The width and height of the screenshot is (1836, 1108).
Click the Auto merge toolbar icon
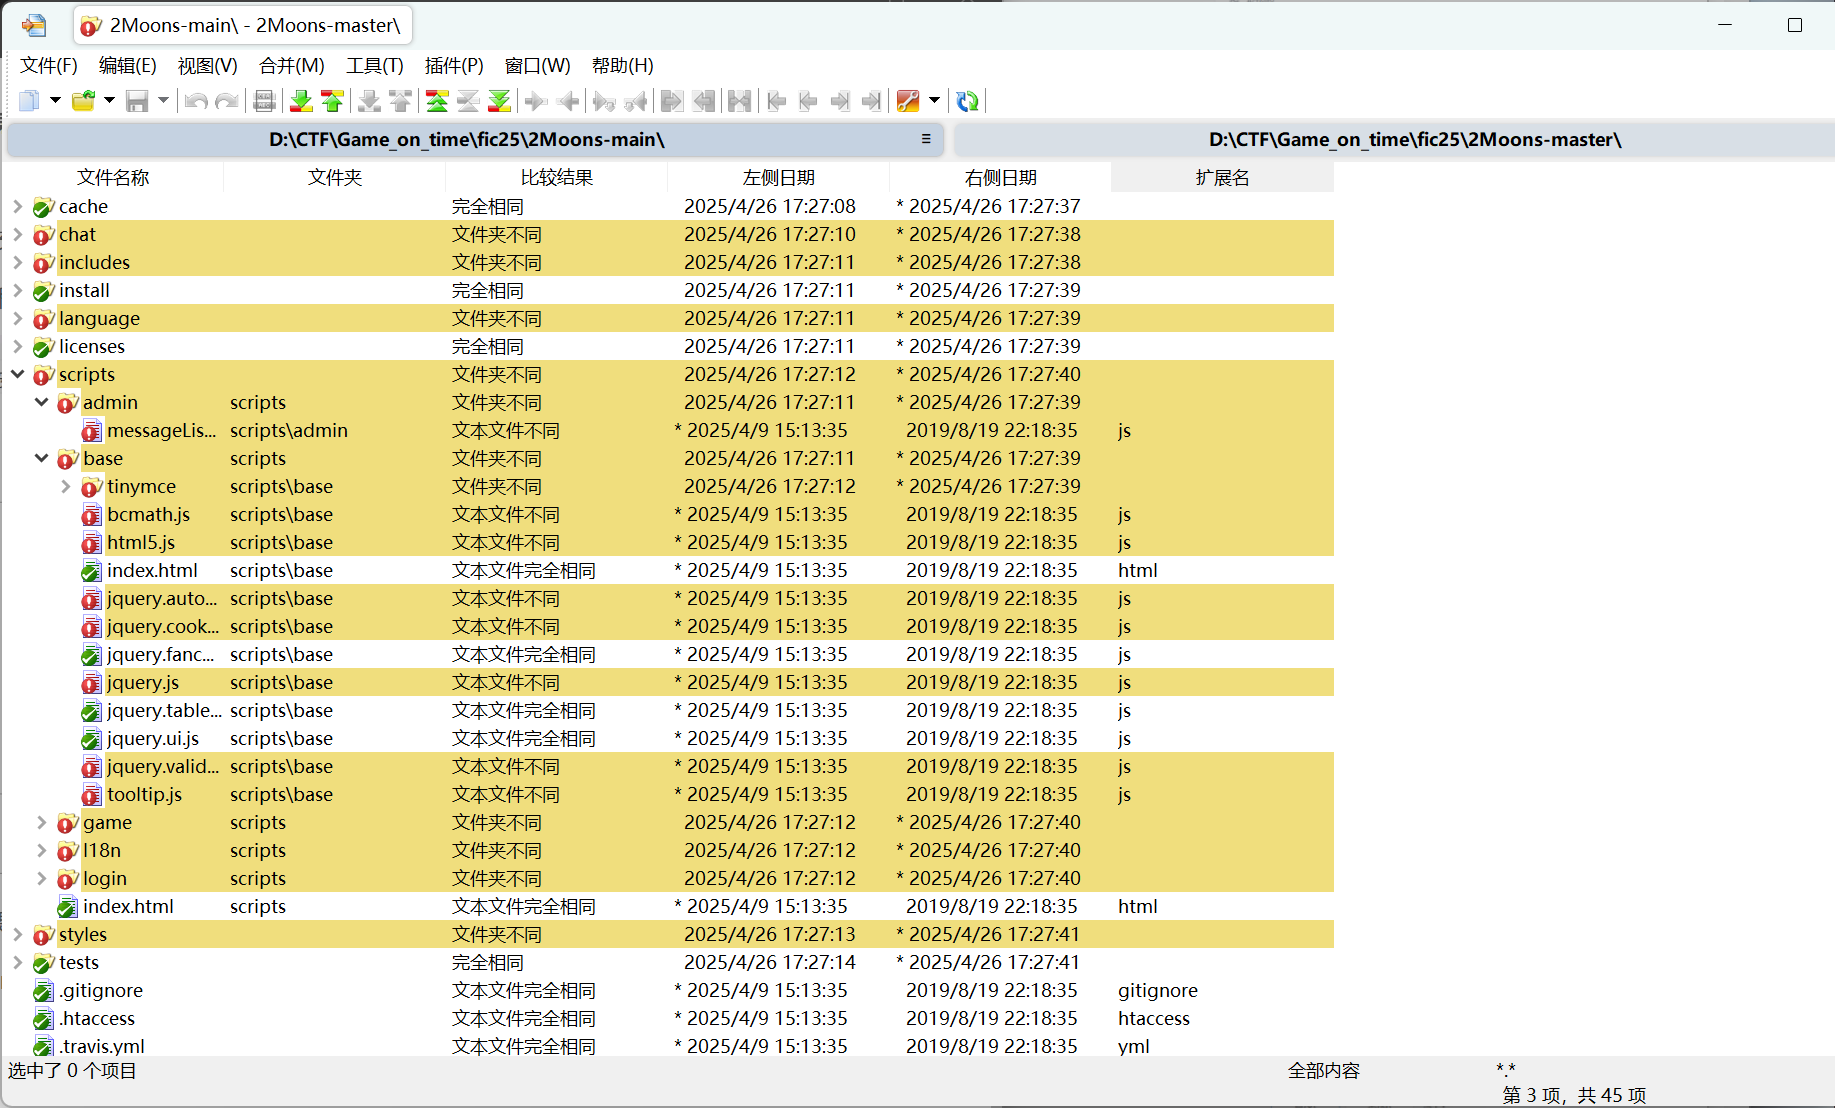tap(740, 101)
